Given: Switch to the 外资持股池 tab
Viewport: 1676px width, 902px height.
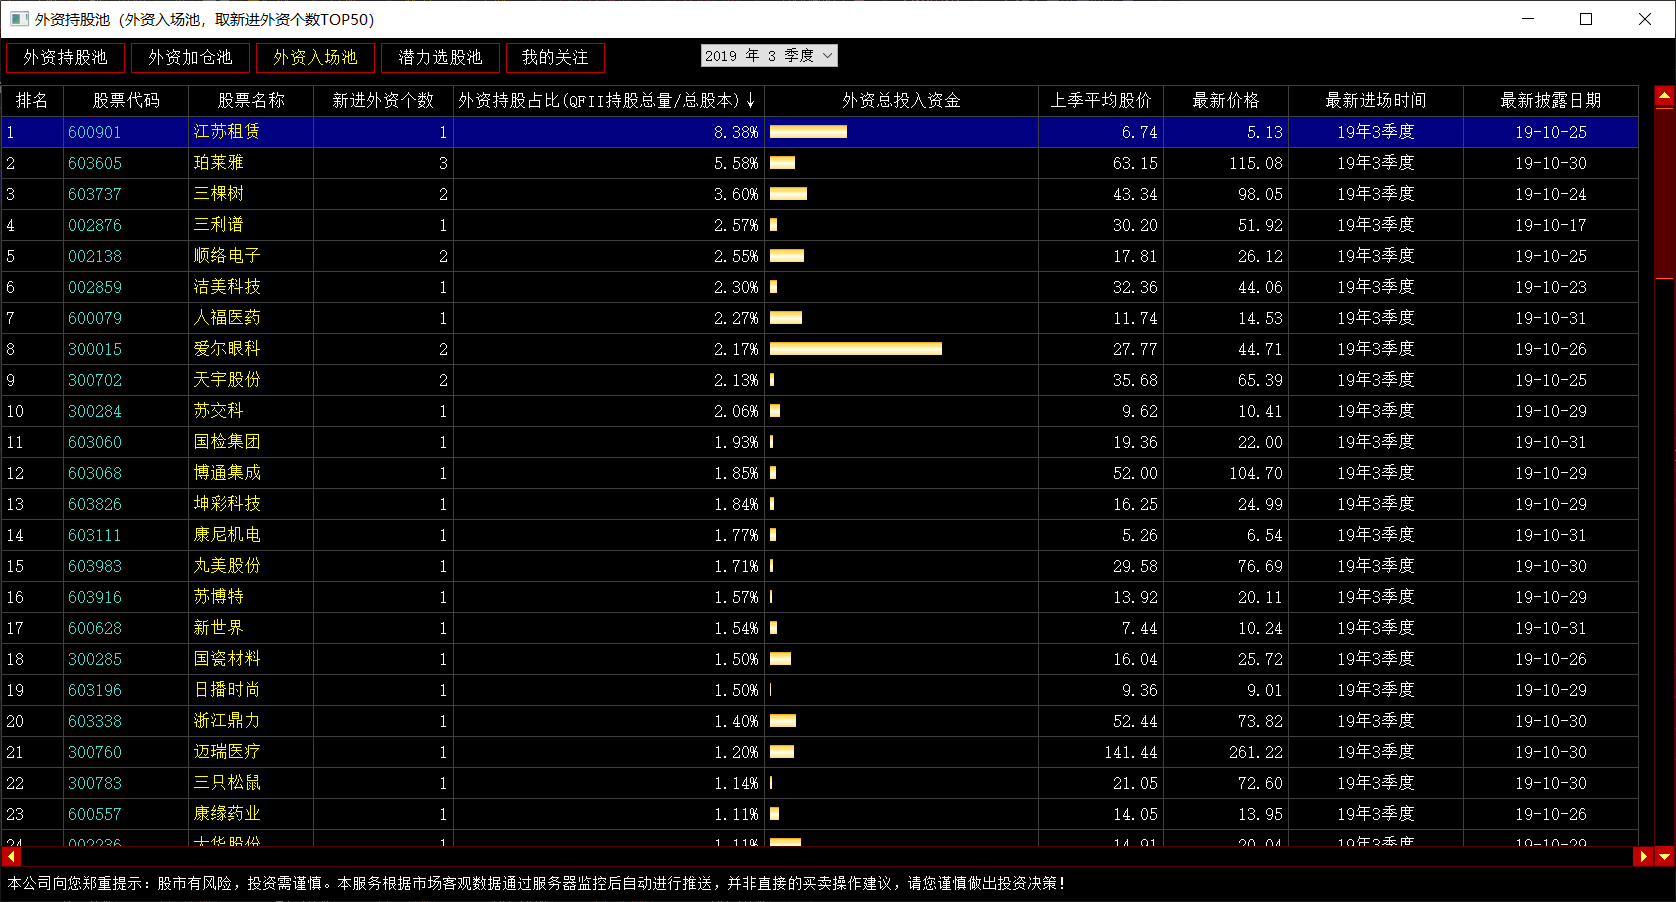Looking at the screenshot, I should [65, 58].
